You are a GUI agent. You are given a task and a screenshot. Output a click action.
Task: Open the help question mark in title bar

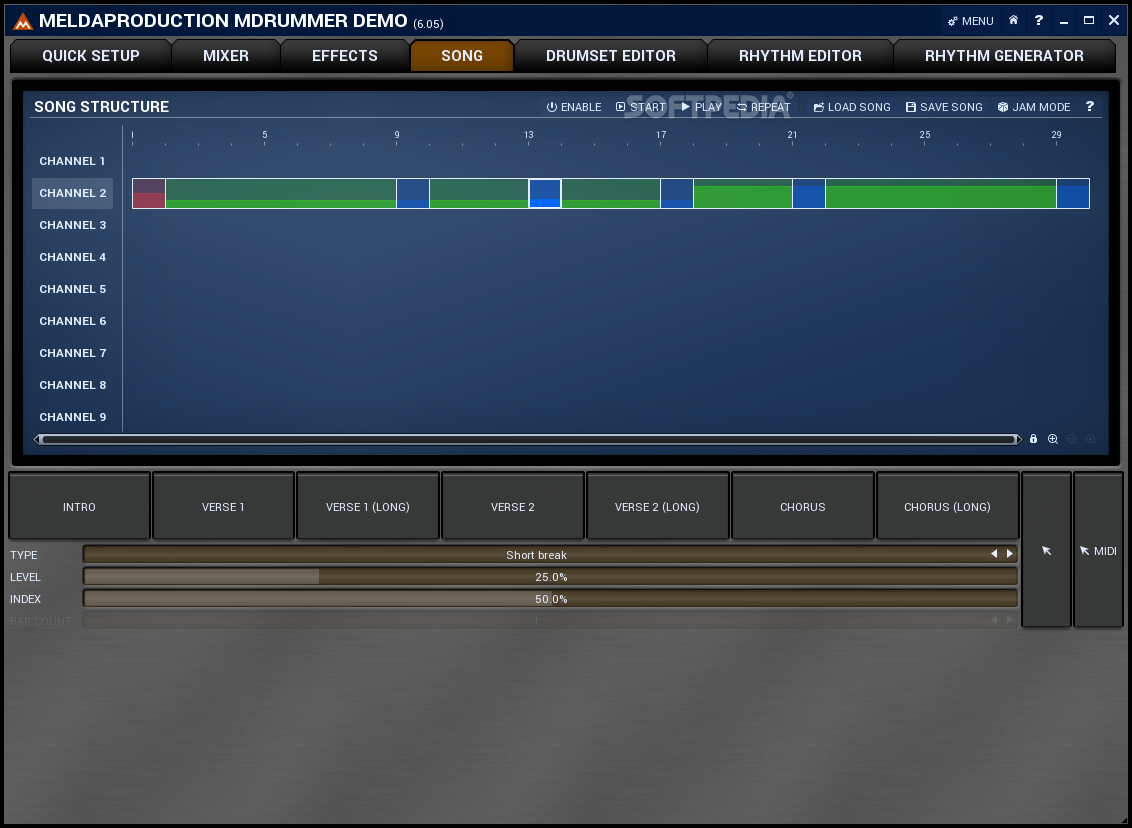[1039, 20]
